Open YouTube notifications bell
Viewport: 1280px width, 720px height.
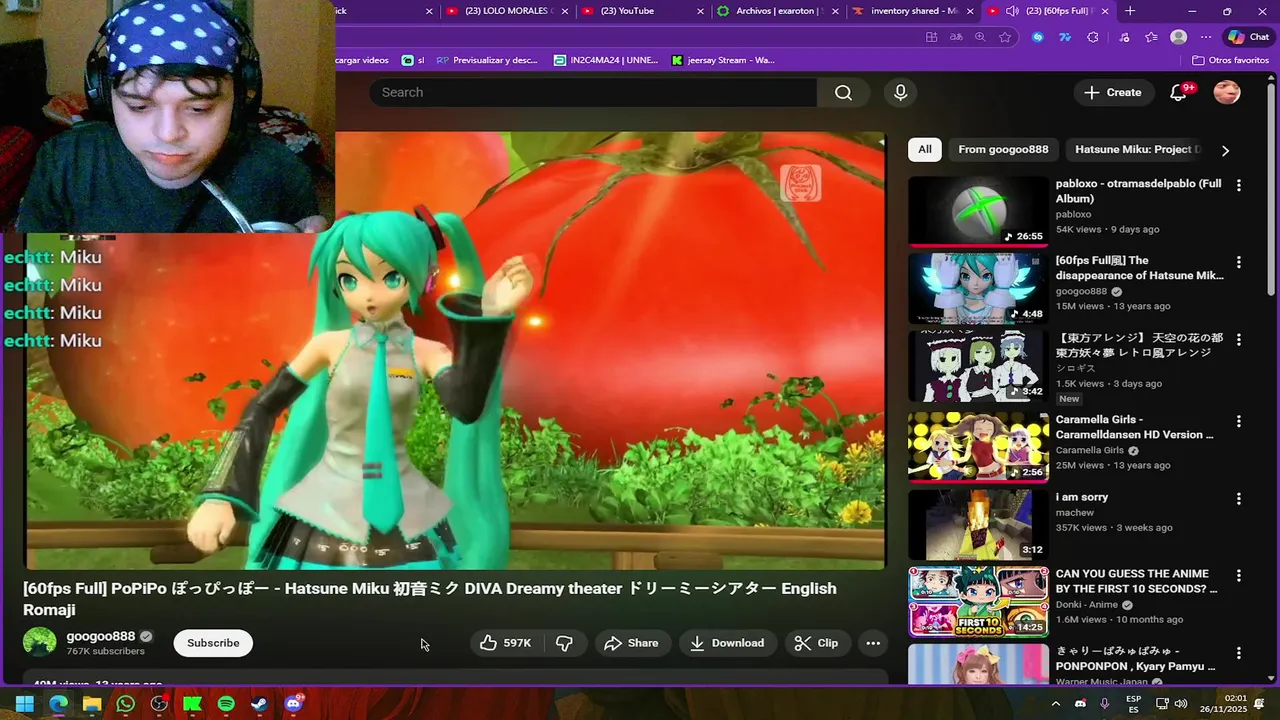click(1178, 92)
